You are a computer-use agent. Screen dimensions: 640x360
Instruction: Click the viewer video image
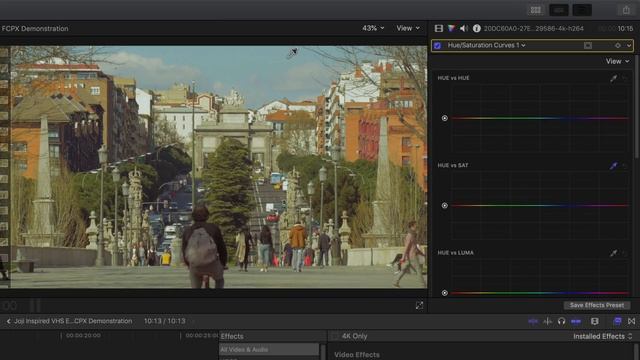pos(218,167)
